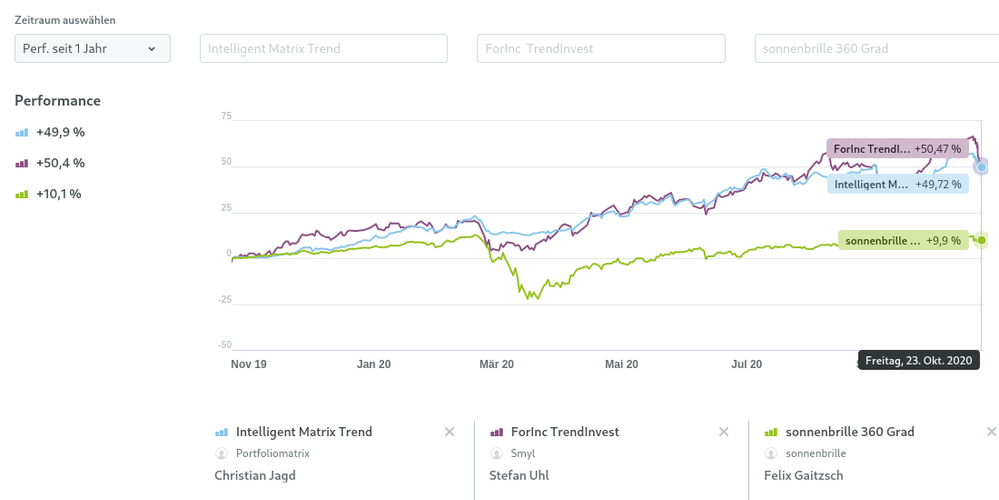Open the ForInc TrendInvest wikifolio link

(x=565, y=432)
